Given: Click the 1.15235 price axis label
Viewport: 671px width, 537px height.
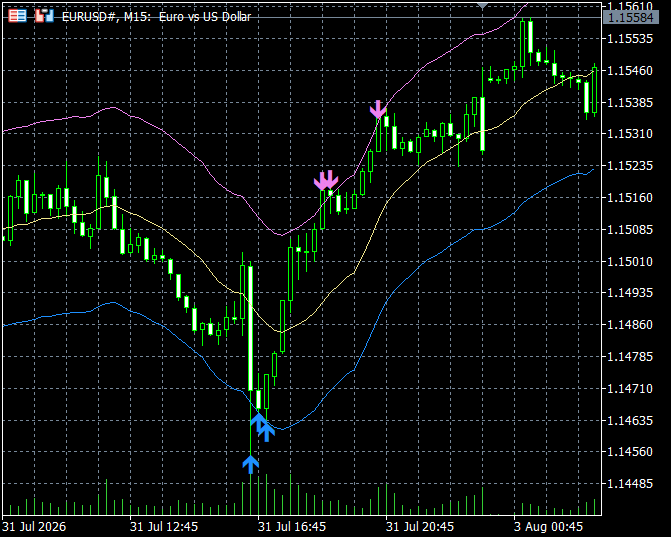Looking at the screenshot, I should pos(630,166).
